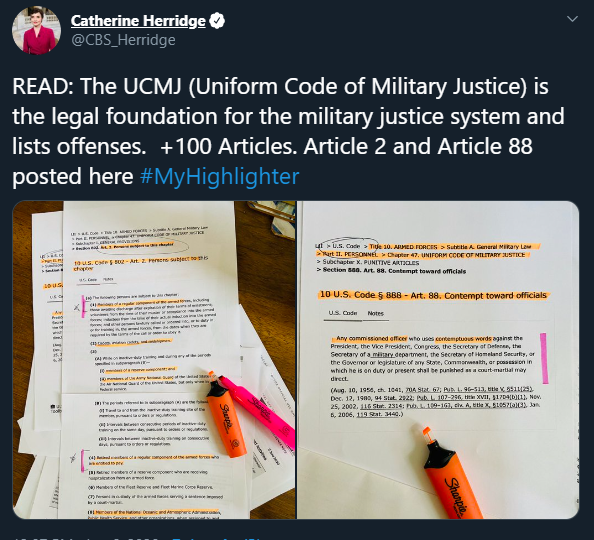The image size is (594, 540).
Task: Click the '10 U.S. Code § 802' heading in left photo
Action: tap(141, 262)
